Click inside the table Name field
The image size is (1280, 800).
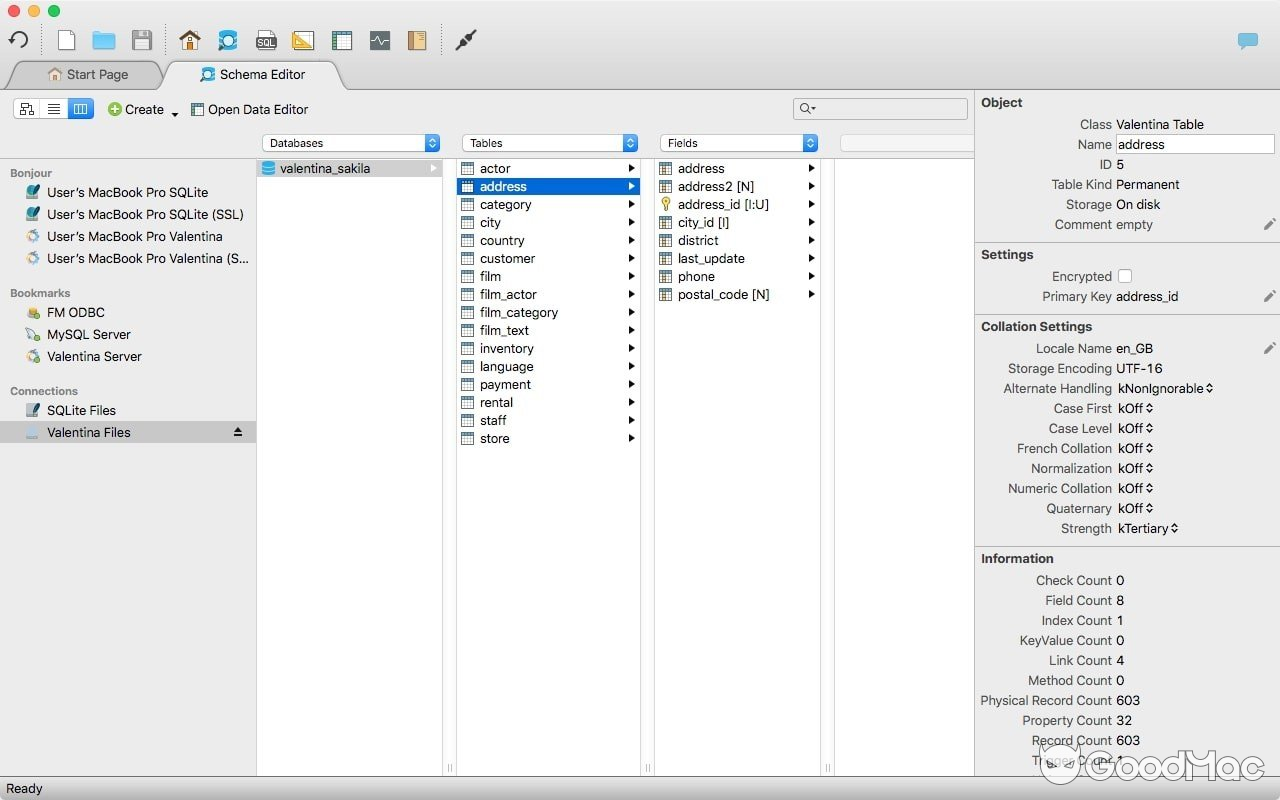tap(1194, 144)
